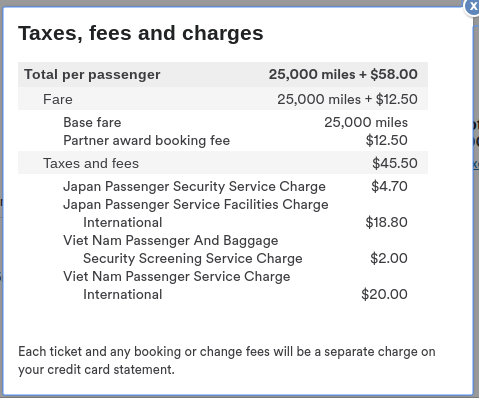Click the 25,000 miles + $58.00 total
This screenshot has width=479, height=398.
[x=343, y=74]
